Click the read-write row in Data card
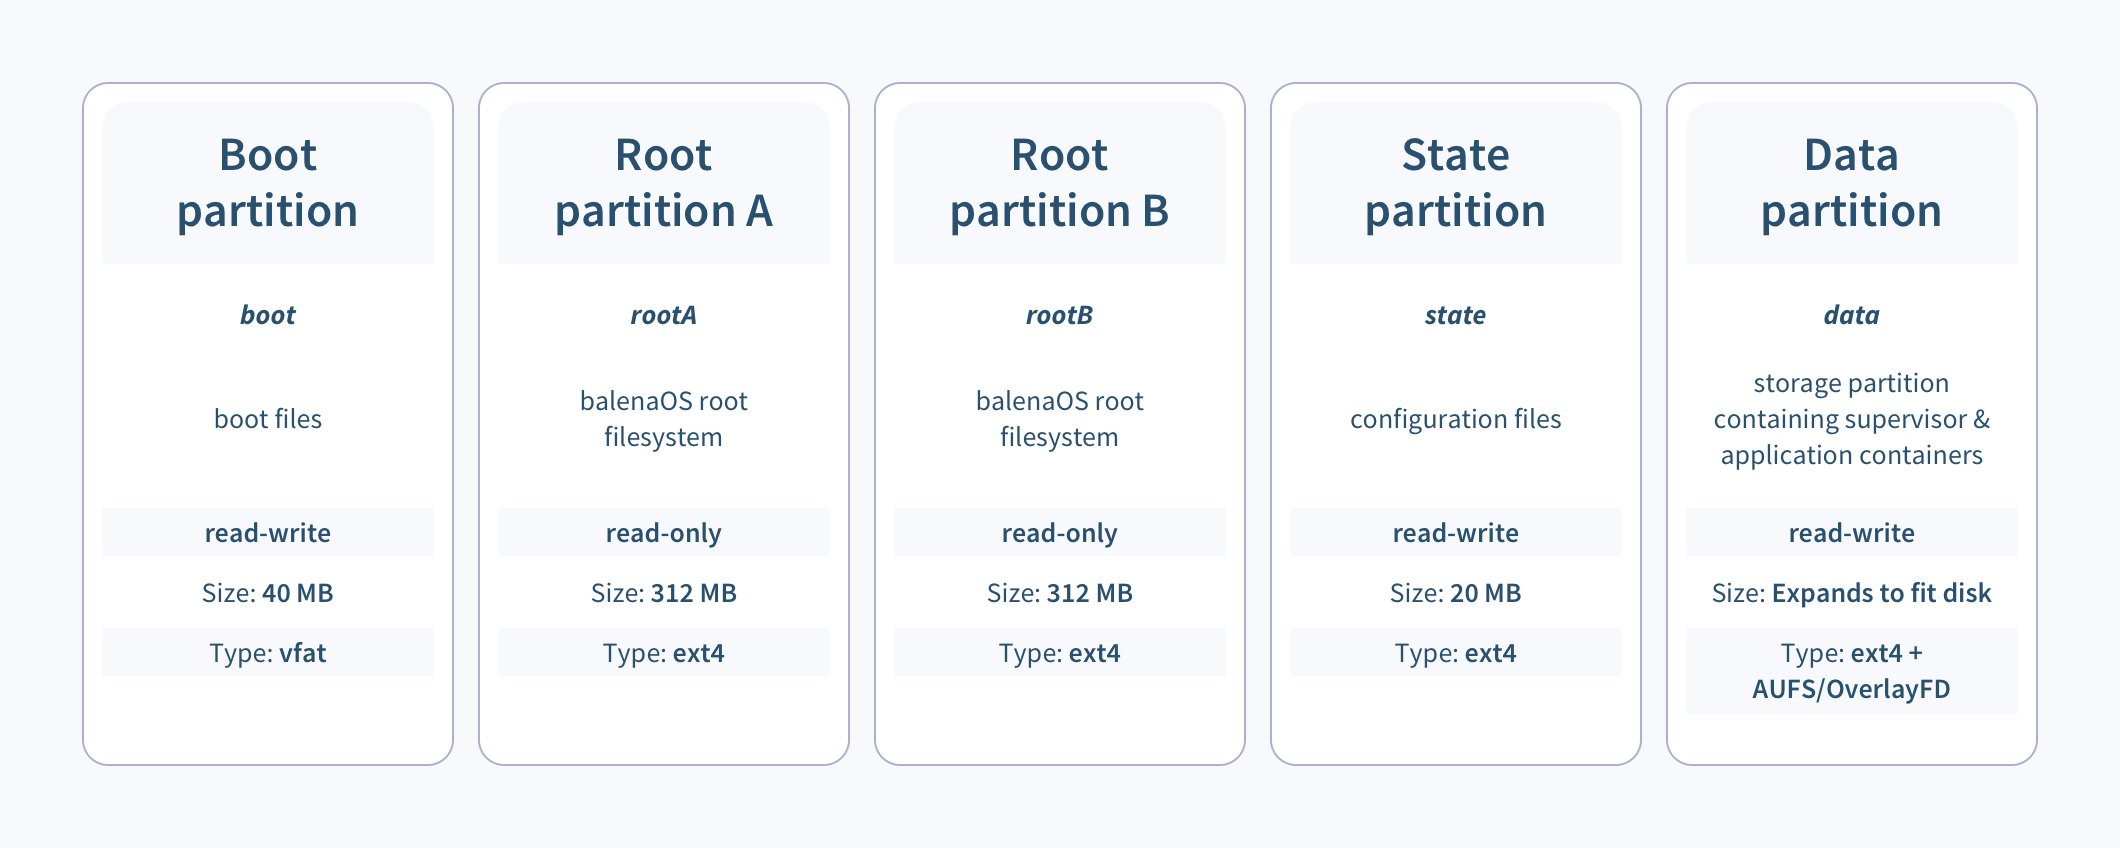 [x=1851, y=533]
